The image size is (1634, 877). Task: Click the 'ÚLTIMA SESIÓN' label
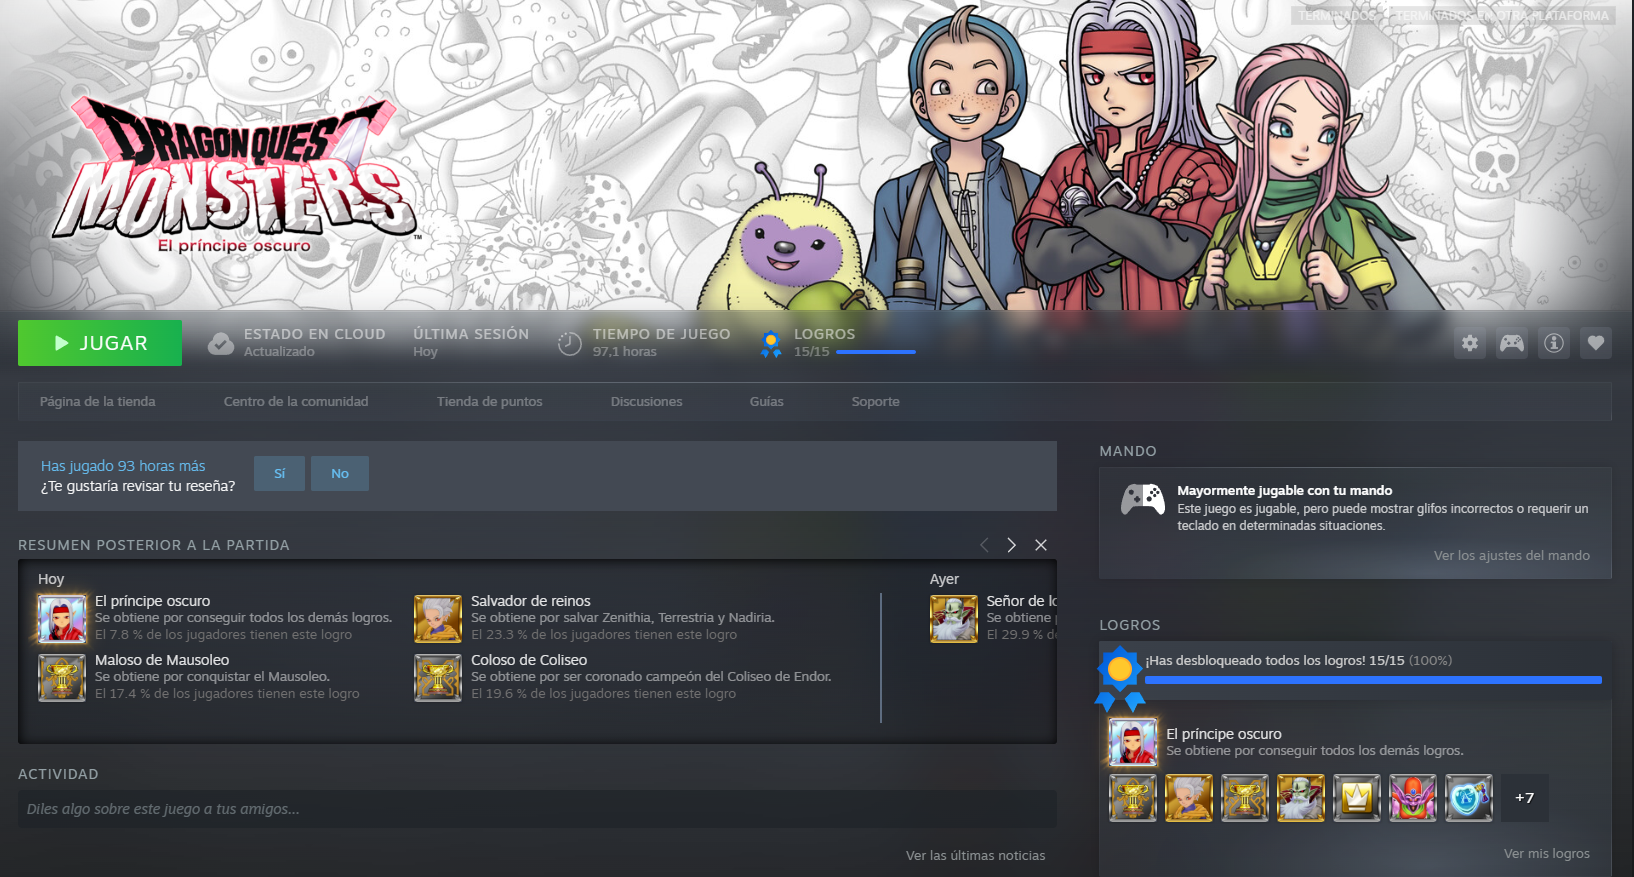(x=471, y=334)
